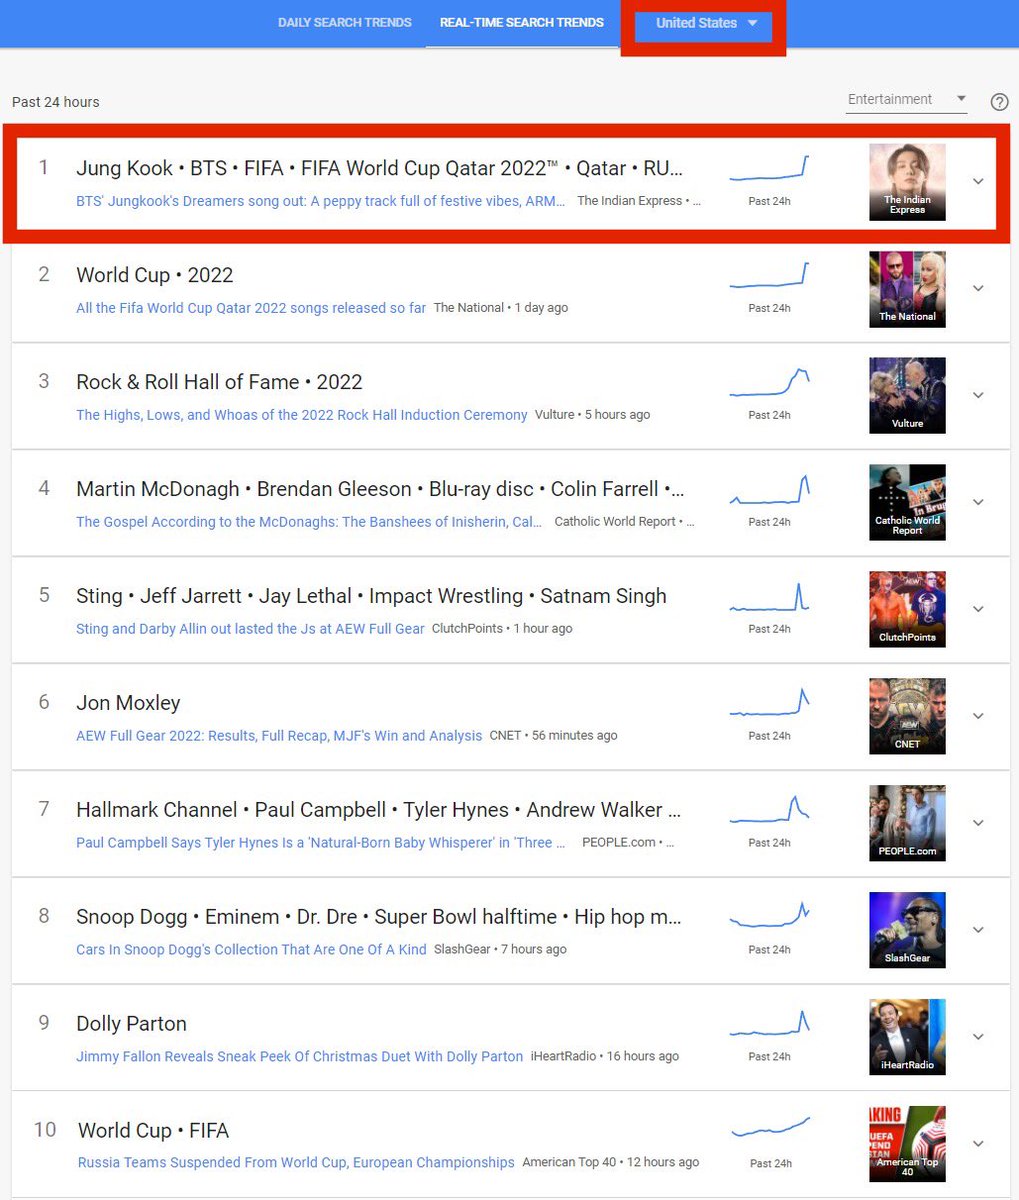Click the Jon Moxley sparkline chart
This screenshot has height=1200, width=1019.
769,703
